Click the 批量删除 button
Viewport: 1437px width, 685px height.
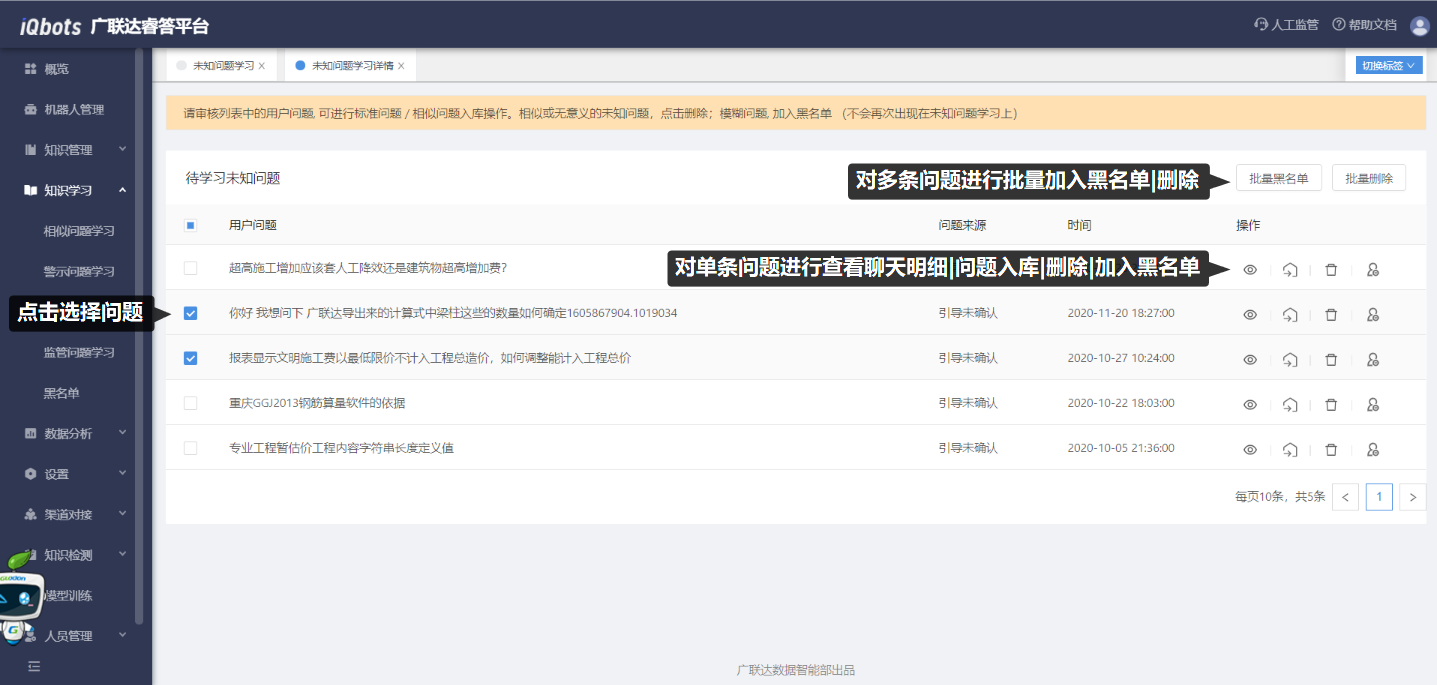pos(1368,178)
